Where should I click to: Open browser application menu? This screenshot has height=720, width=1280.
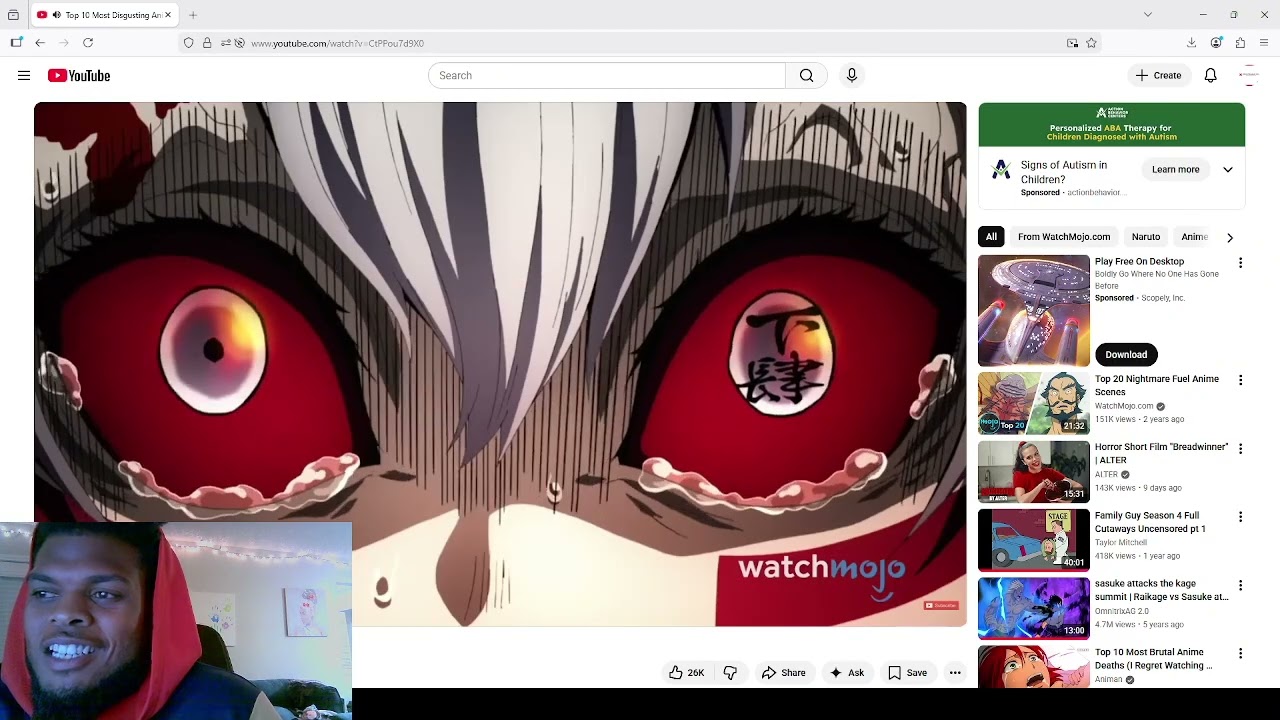(x=1264, y=43)
